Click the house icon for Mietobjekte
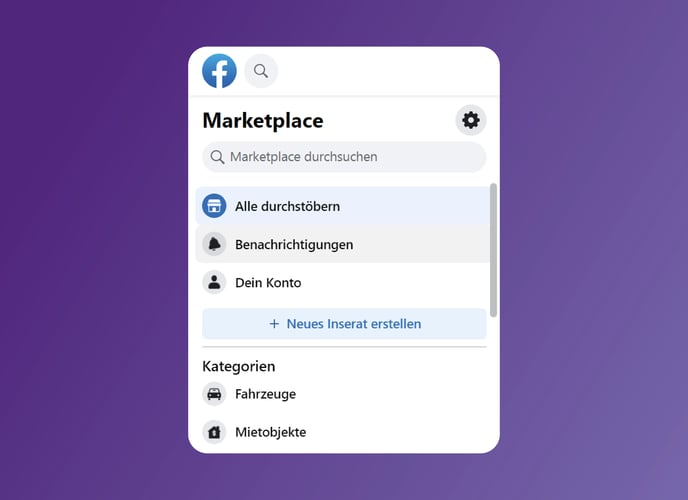This screenshot has height=500, width=688. coord(214,432)
